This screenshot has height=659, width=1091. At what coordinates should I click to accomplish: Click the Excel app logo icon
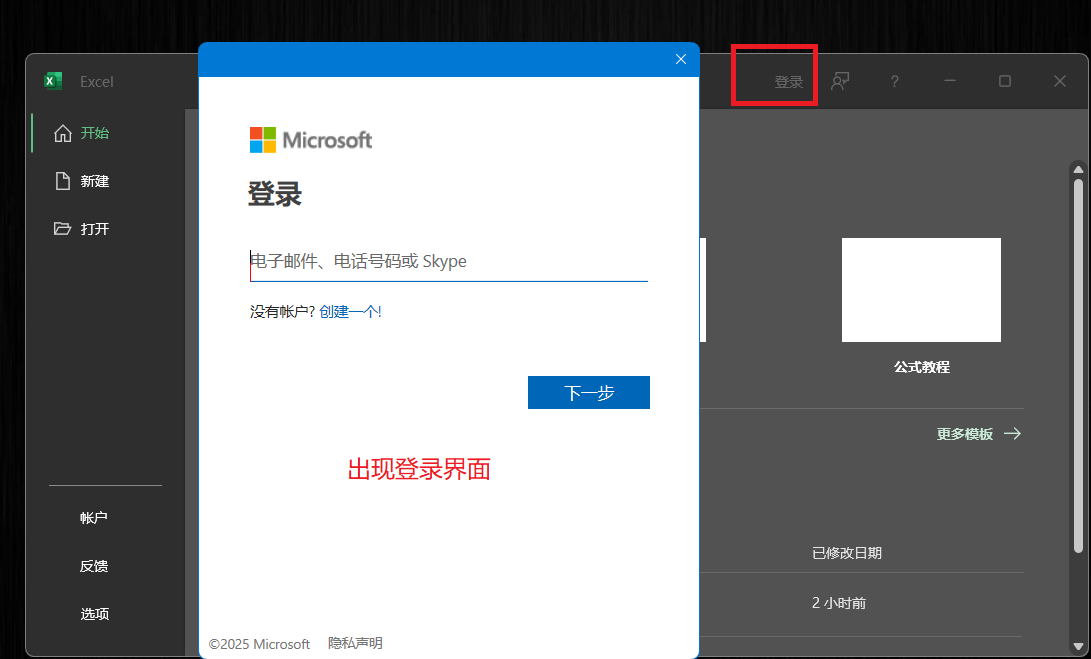[x=53, y=81]
